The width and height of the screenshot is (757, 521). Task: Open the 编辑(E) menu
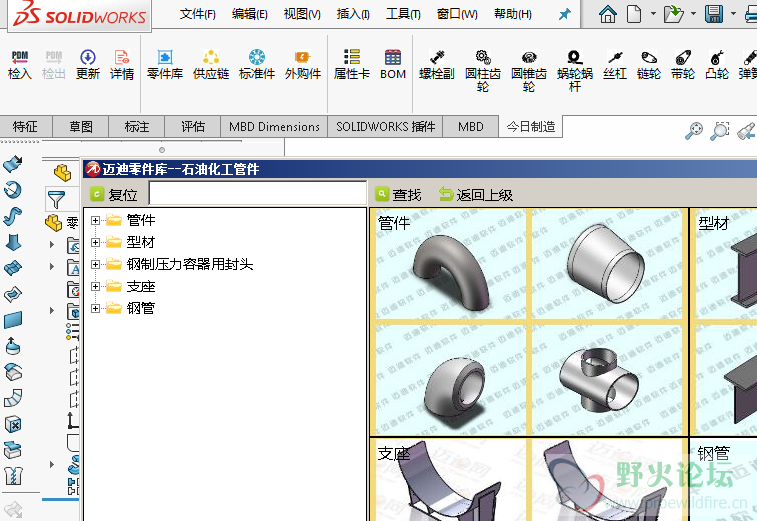(x=250, y=14)
